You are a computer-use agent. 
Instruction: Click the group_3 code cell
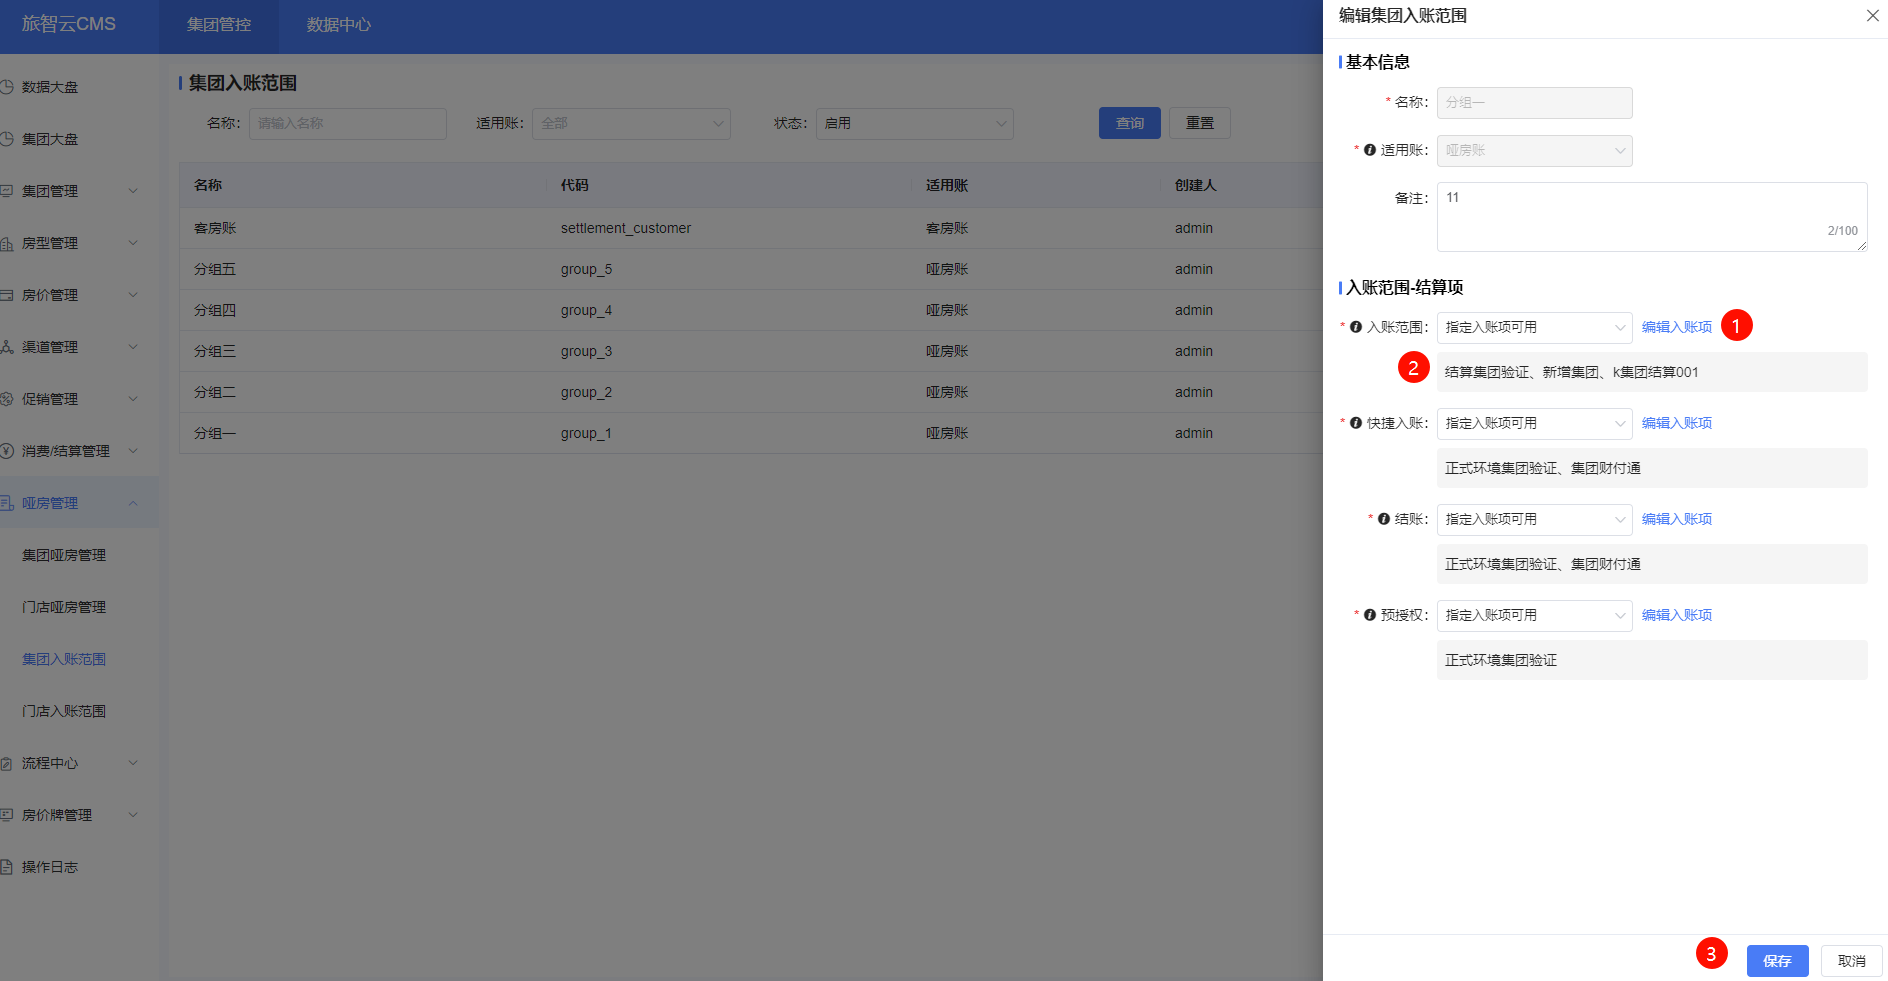click(x=586, y=351)
